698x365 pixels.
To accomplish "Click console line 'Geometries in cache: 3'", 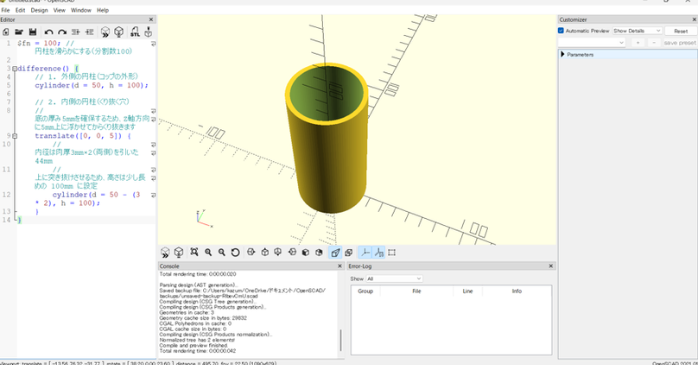I will (x=188, y=312).
